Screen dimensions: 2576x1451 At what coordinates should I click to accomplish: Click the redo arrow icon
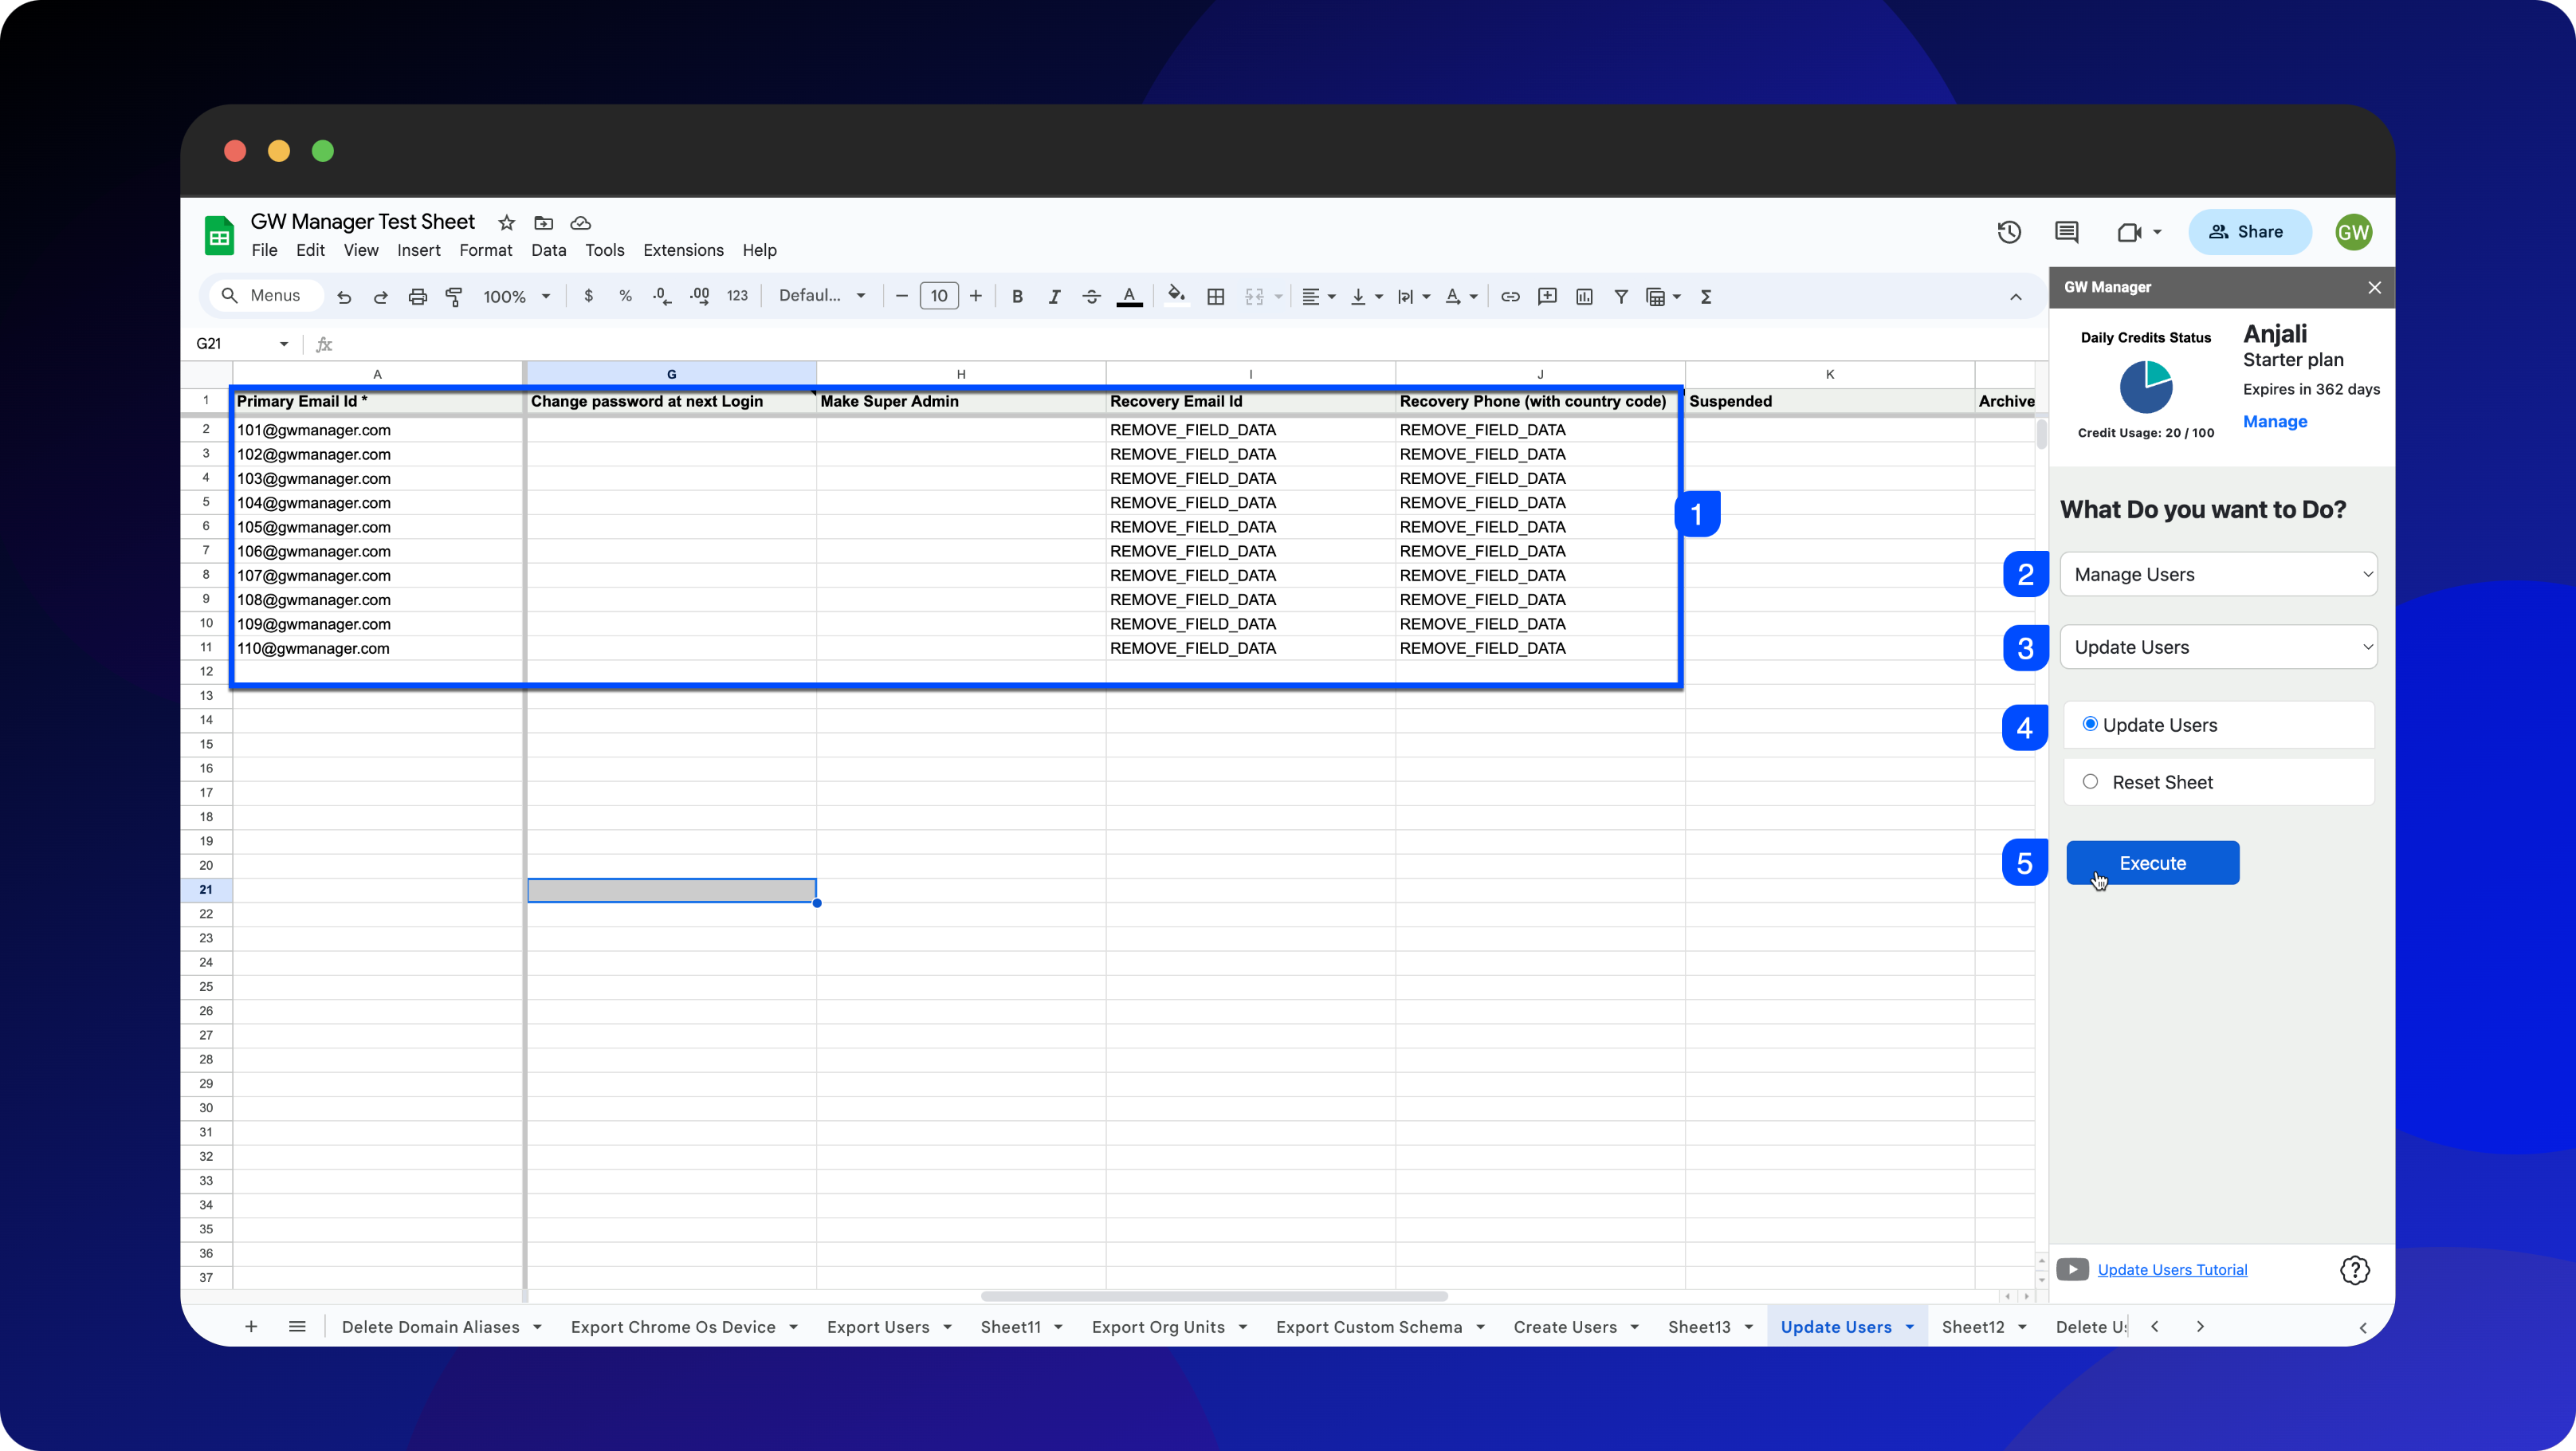point(379,296)
